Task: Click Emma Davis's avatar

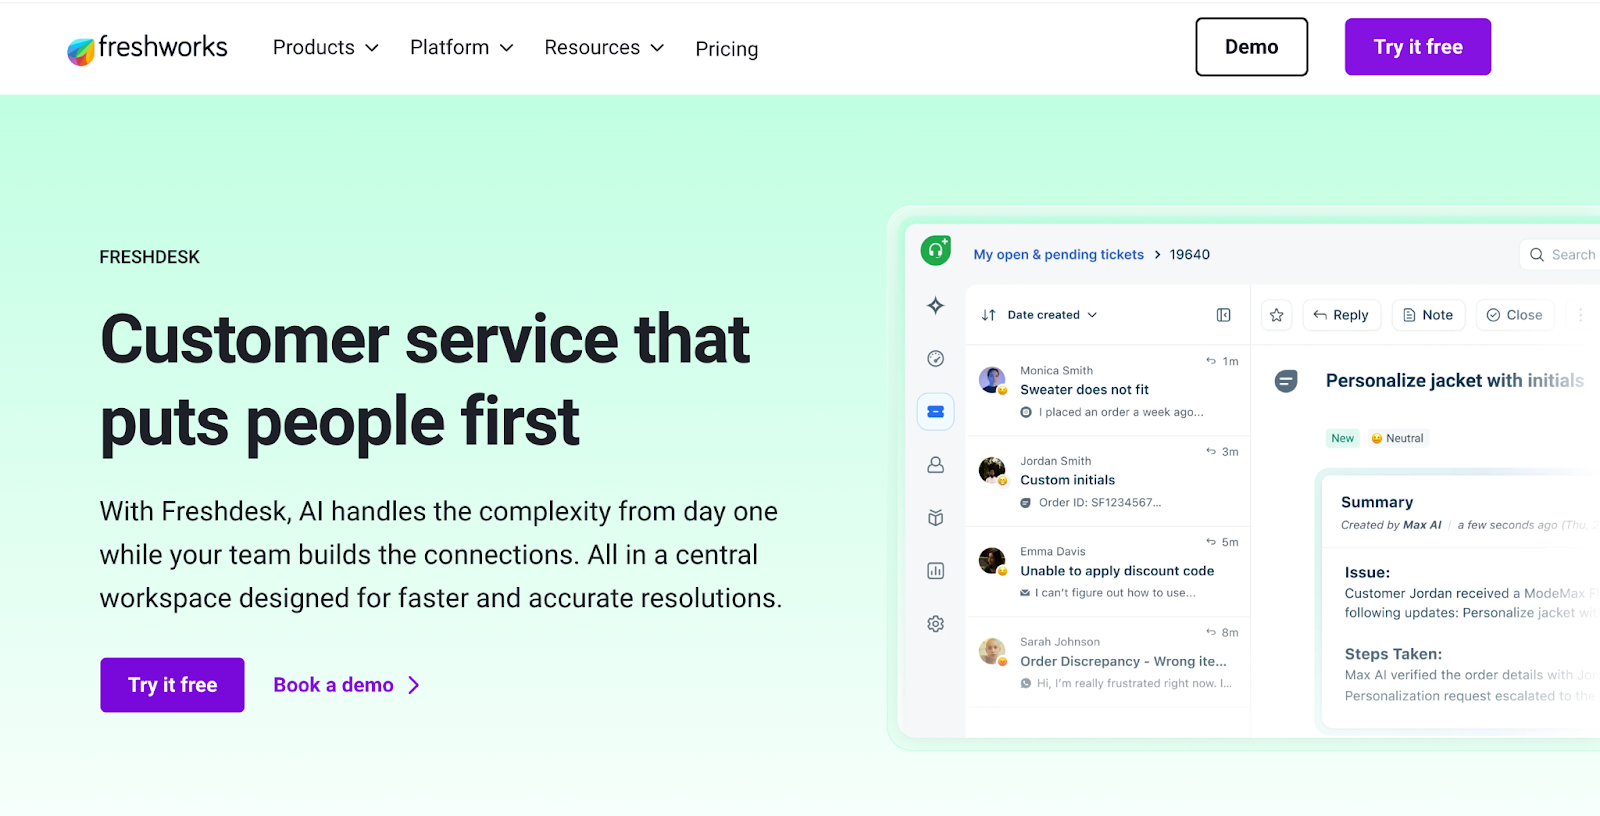Action: pos(992,561)
